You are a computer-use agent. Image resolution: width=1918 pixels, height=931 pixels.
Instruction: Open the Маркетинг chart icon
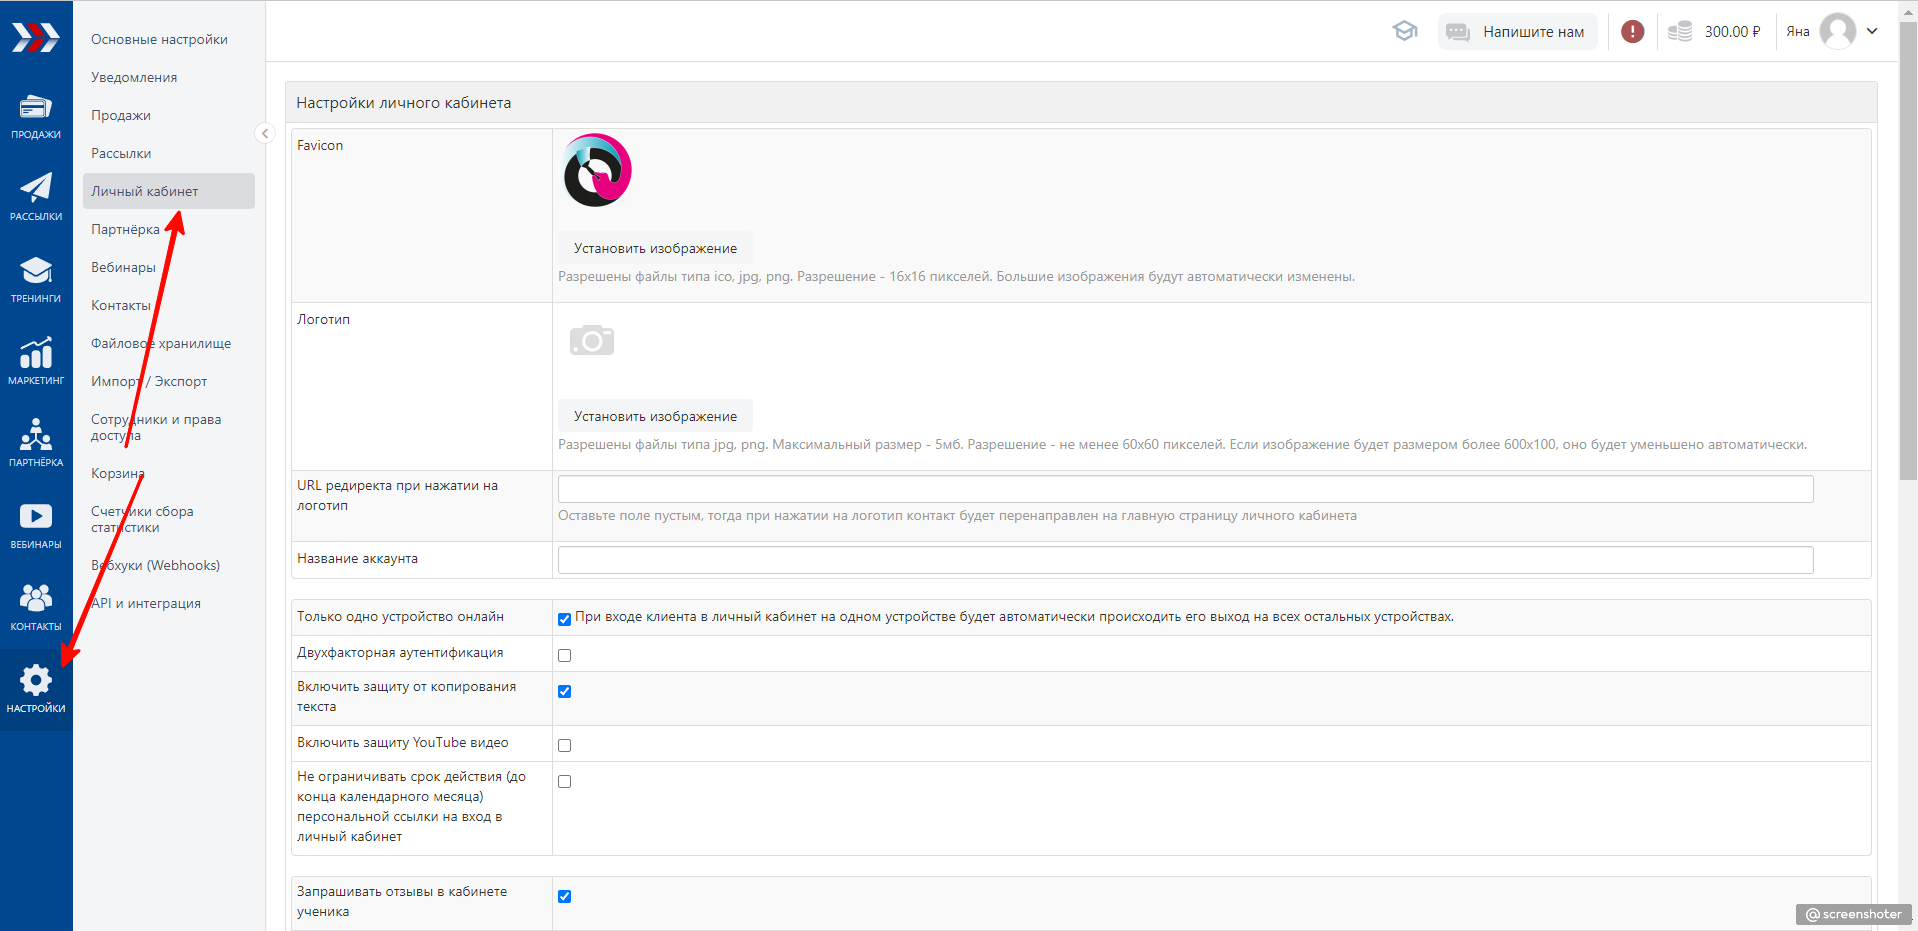pyautogui.click(x=36, y=361)
